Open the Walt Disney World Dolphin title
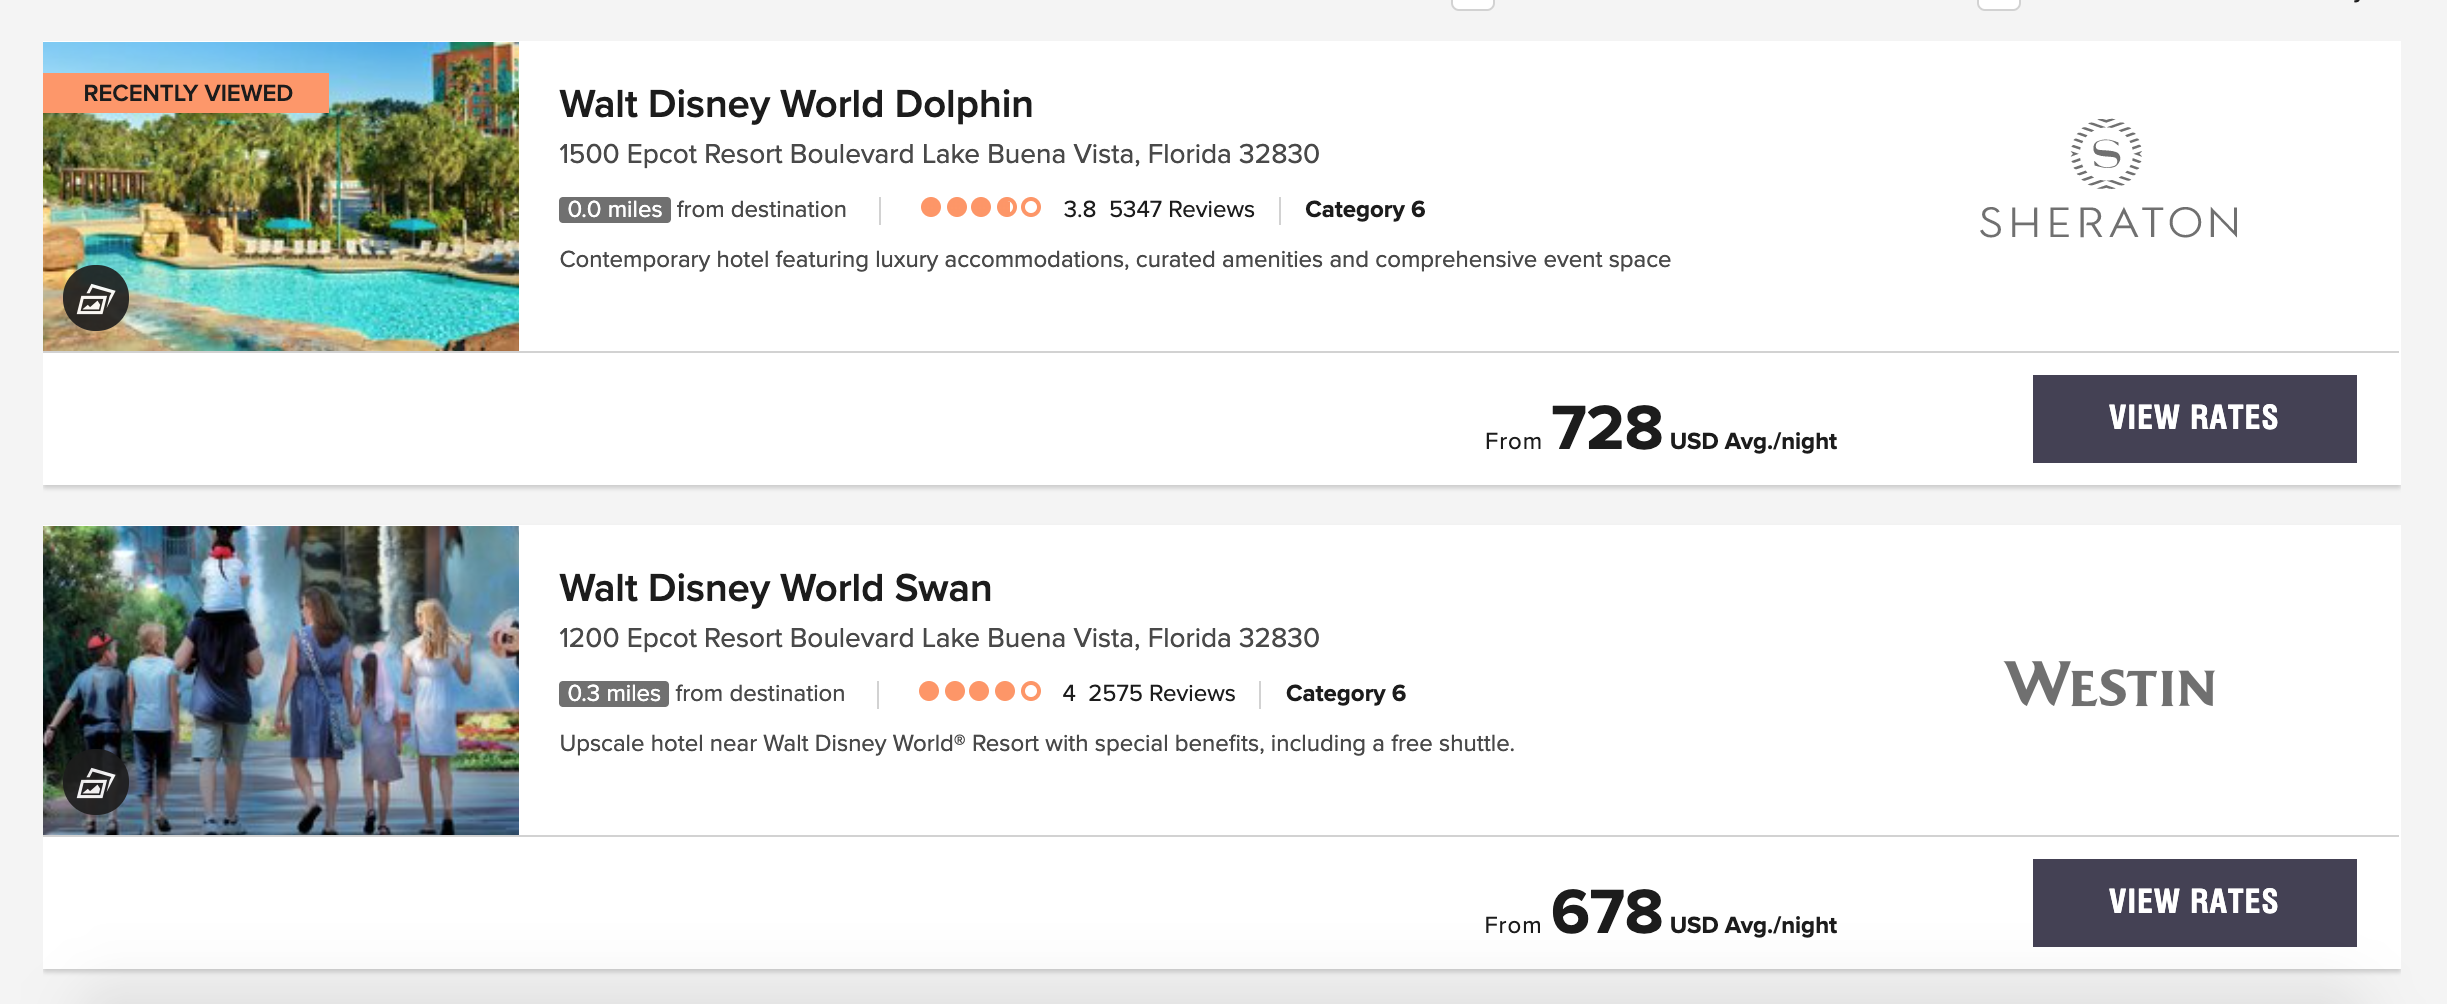2447x1004 pixels. pos(795,104)
